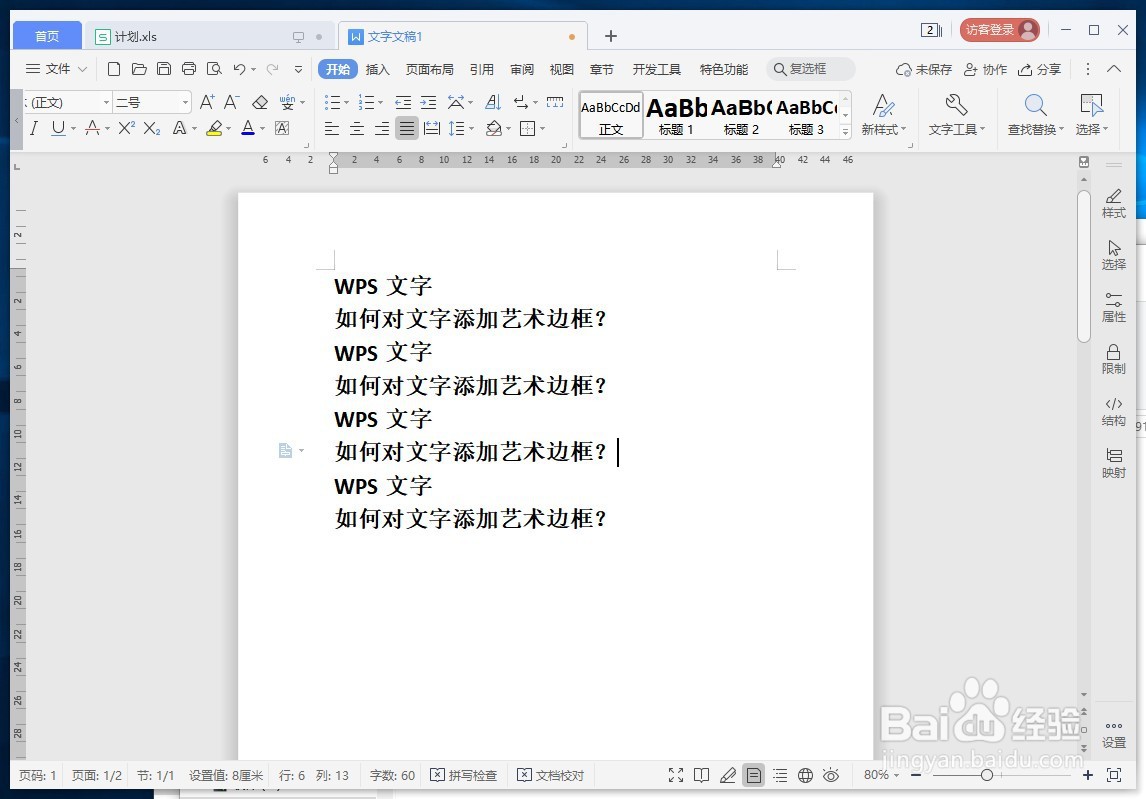Viewport: 1146px width, 799px height.
Task: Switch to web layout globe icon
Action: pos(805,775)
